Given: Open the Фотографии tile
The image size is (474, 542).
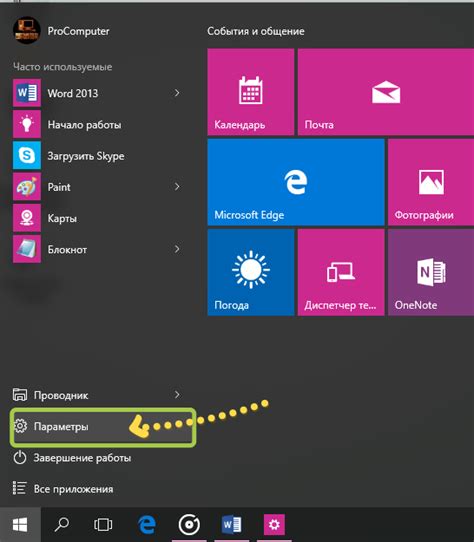Looking at the screenshot, I should (431, 182).
